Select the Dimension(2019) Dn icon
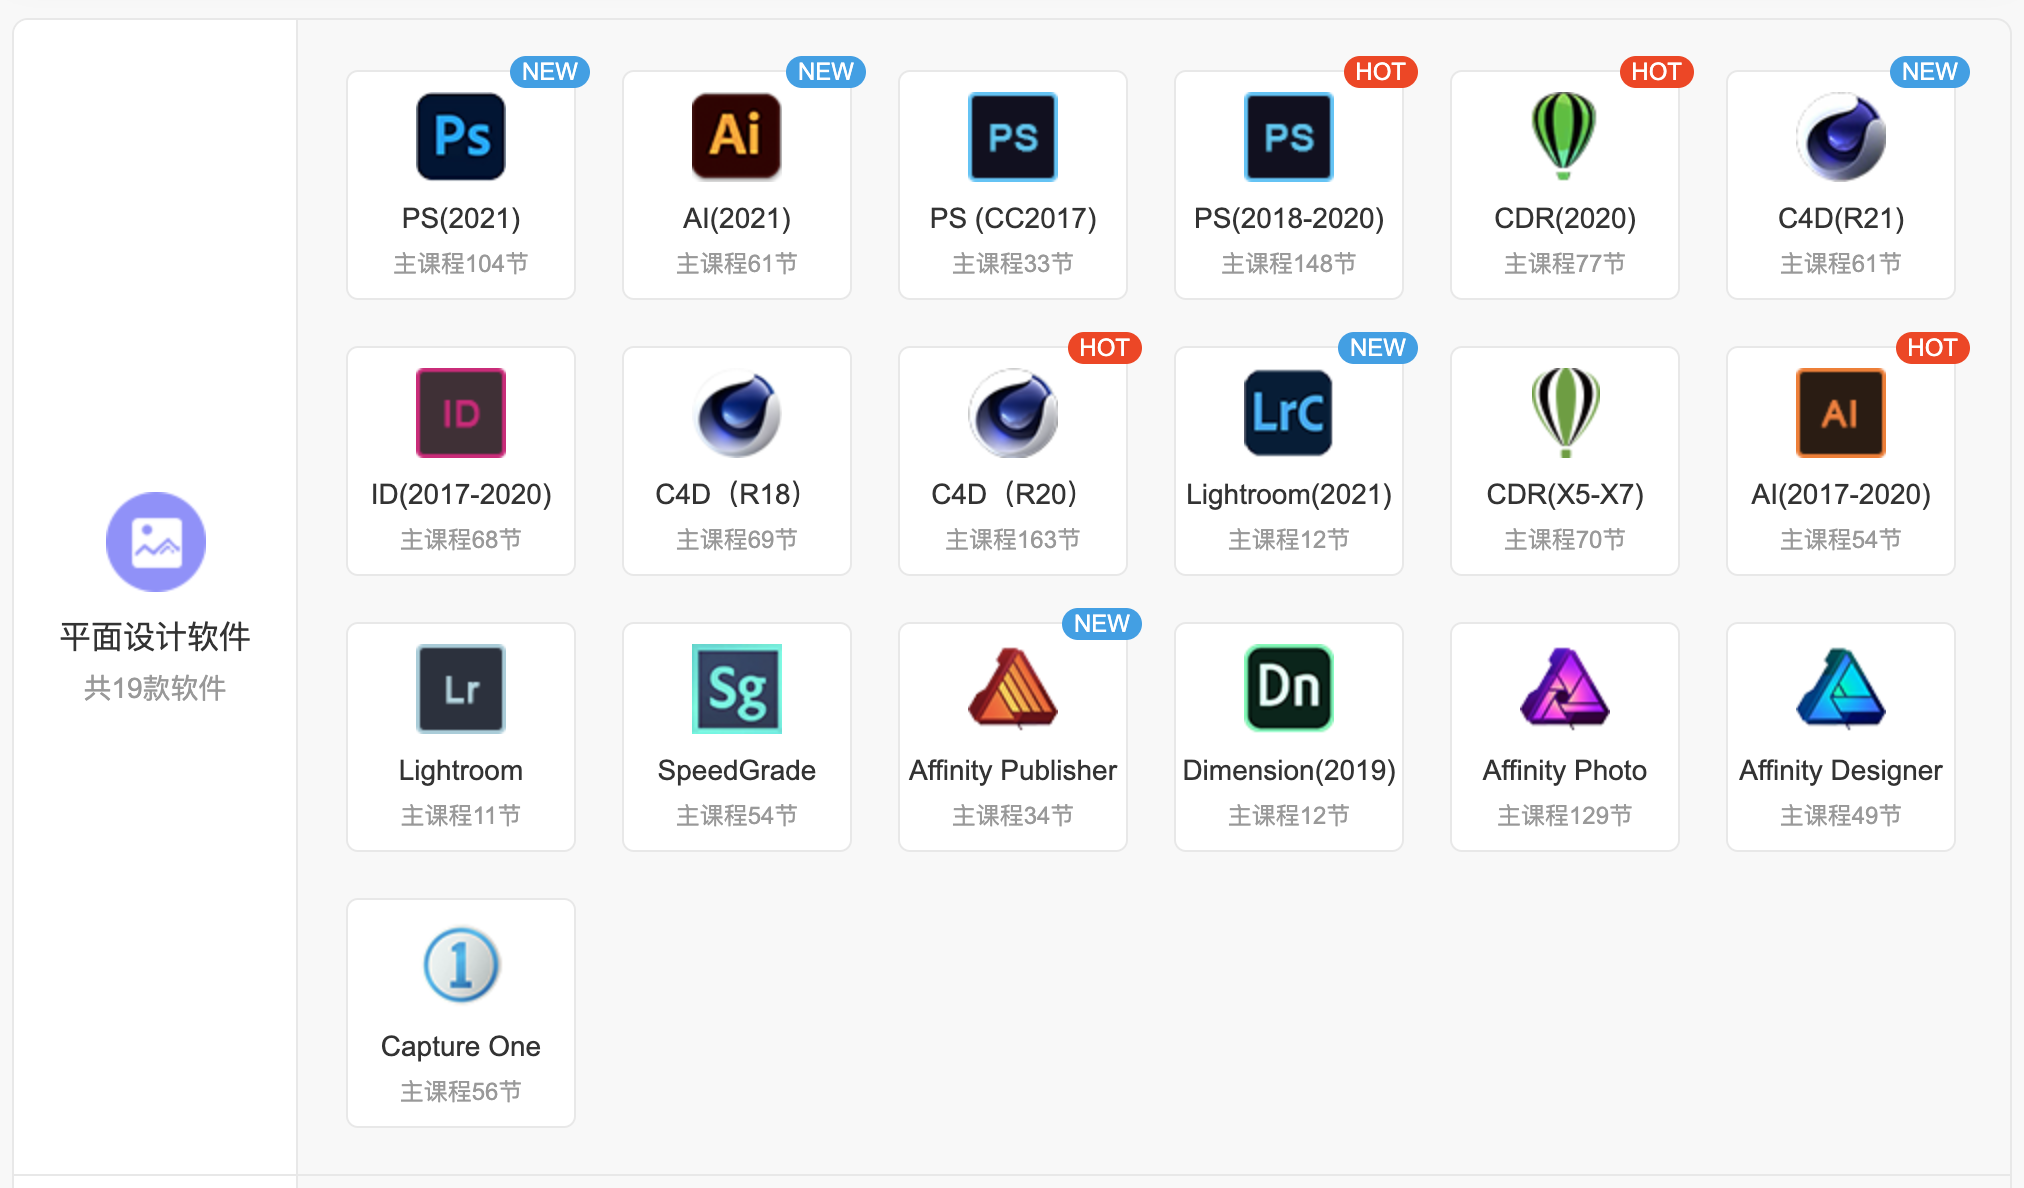The image size is (2024, 1188). [1289, 689]
